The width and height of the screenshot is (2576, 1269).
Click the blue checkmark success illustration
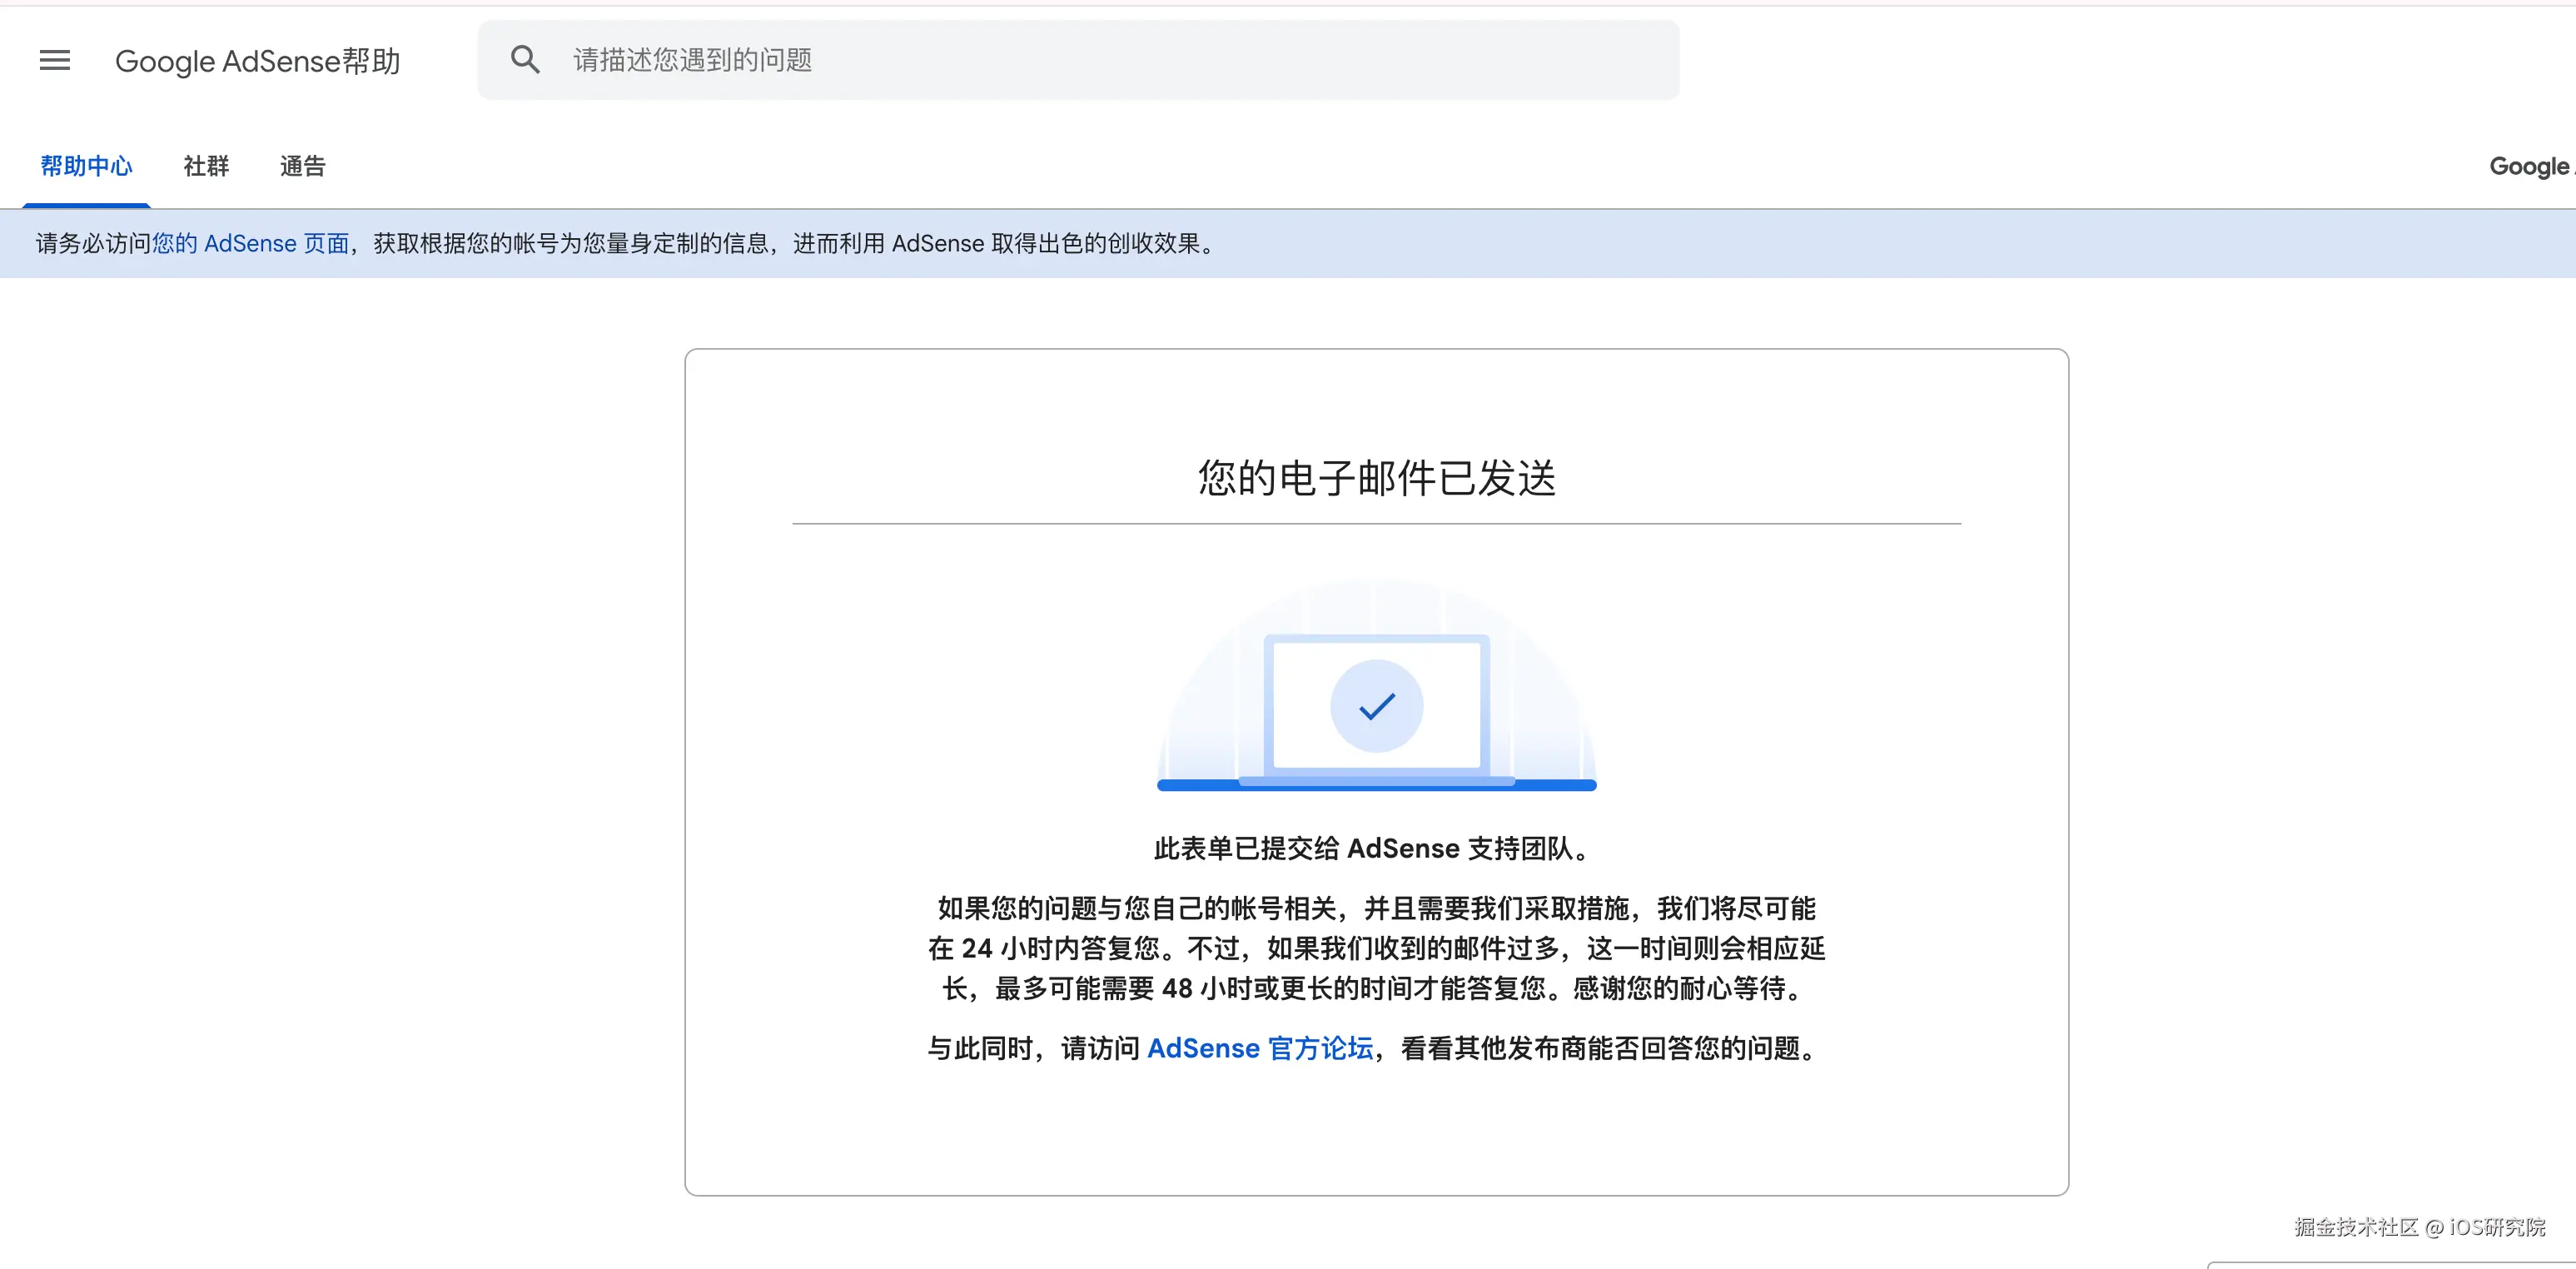point(1376,704)
